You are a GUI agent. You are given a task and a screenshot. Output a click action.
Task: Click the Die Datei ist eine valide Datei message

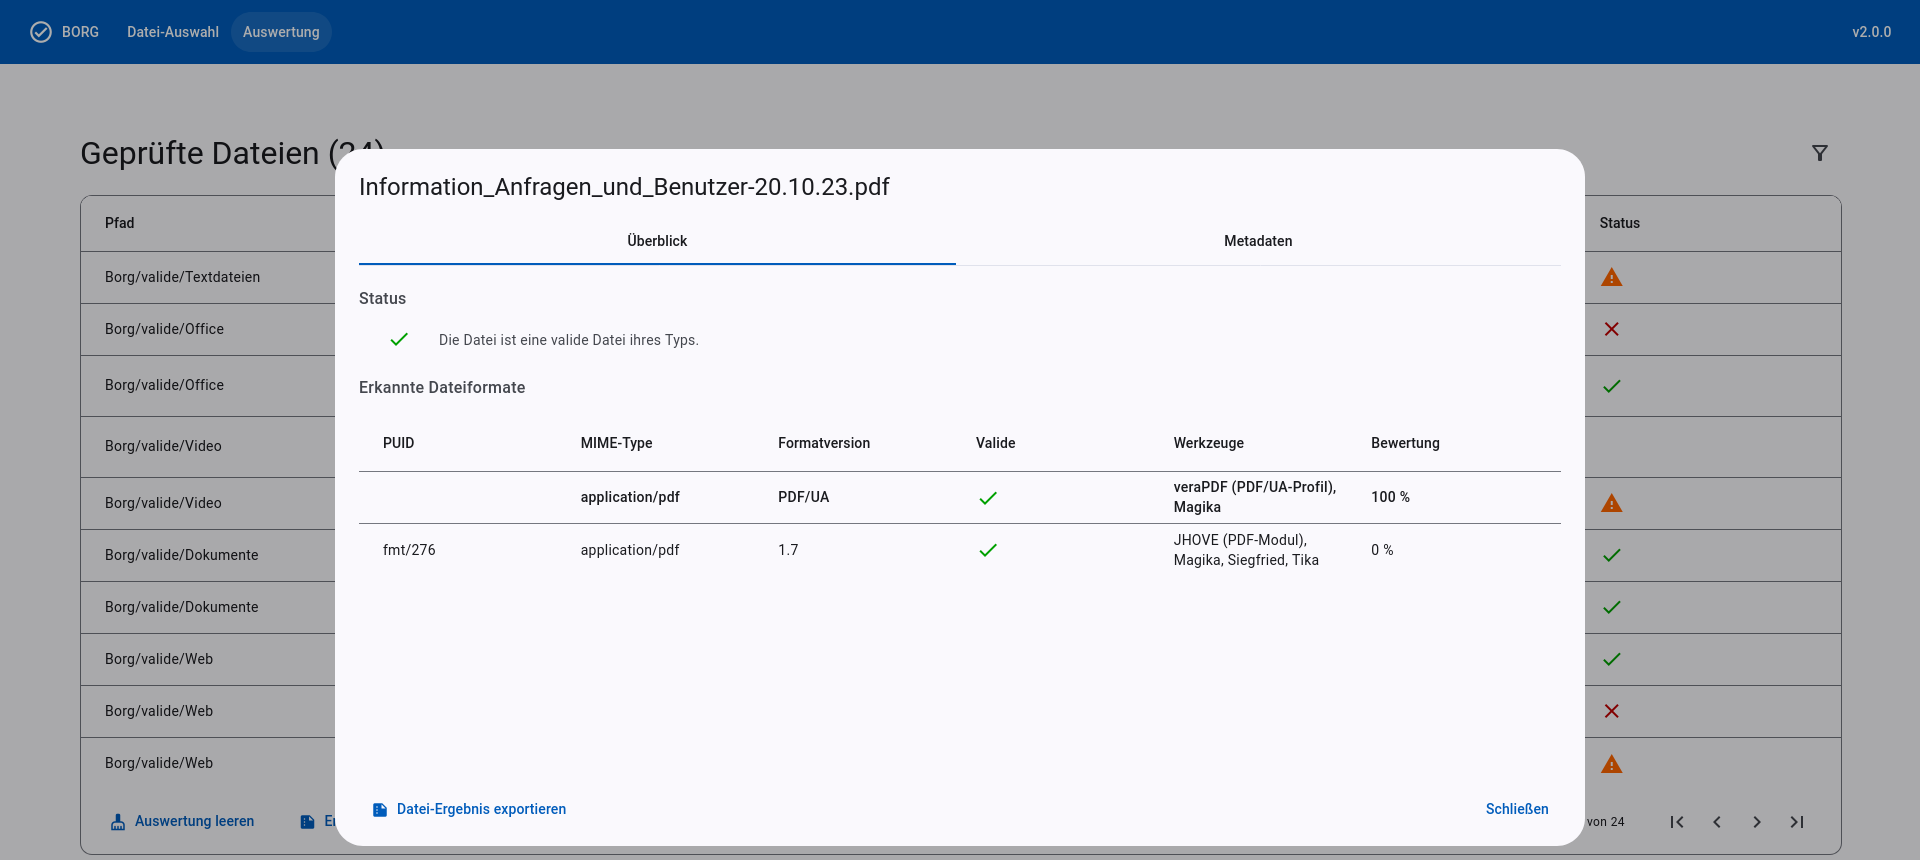pyautogui.click(x=568, y=340)
